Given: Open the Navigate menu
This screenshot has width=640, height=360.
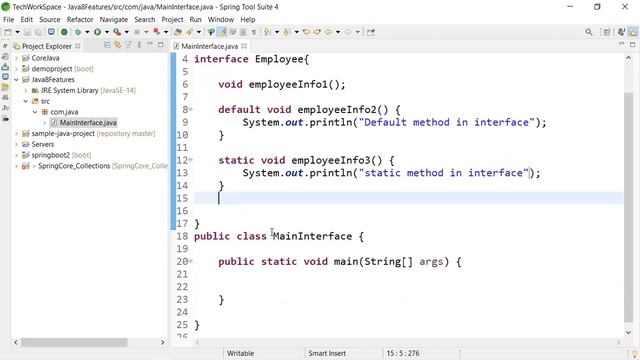Looking at the screenshot, I should click(x=113, y=20).
